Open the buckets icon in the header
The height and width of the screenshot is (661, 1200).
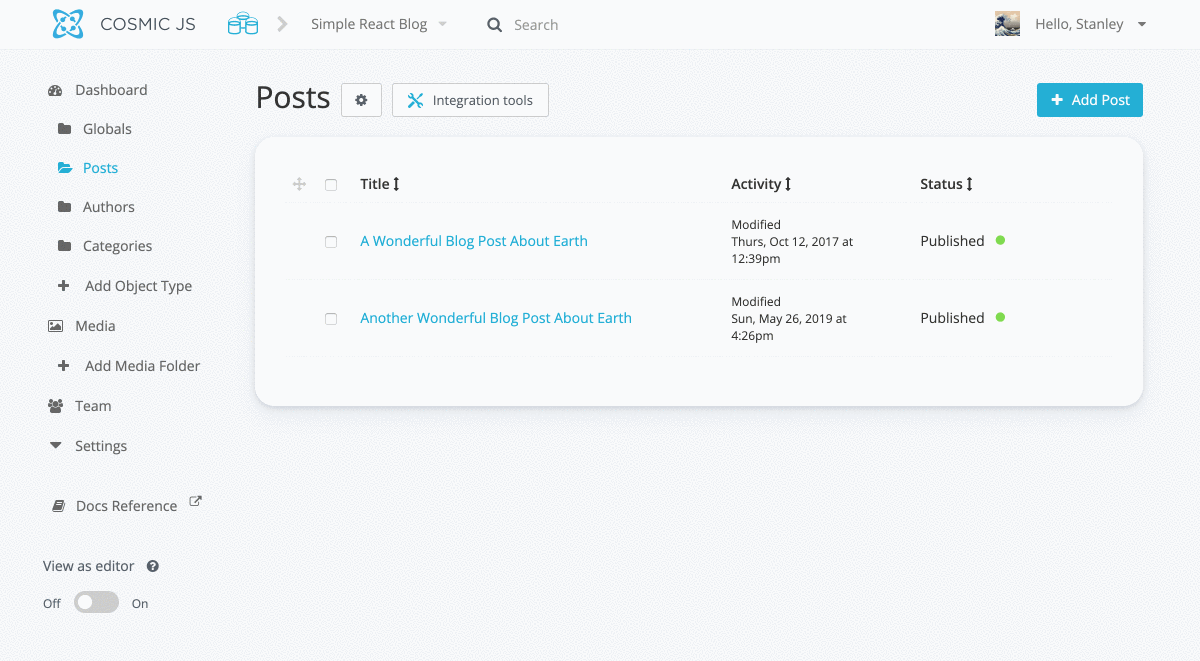243,24
